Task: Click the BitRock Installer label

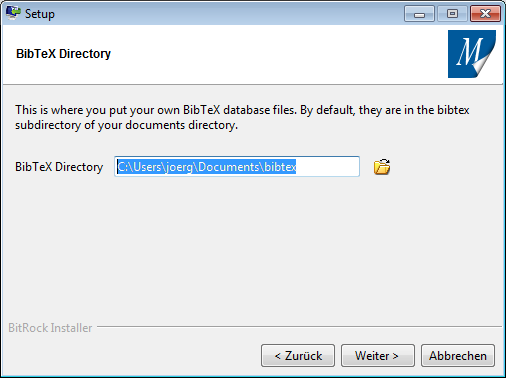Action: tap(50, 328)
